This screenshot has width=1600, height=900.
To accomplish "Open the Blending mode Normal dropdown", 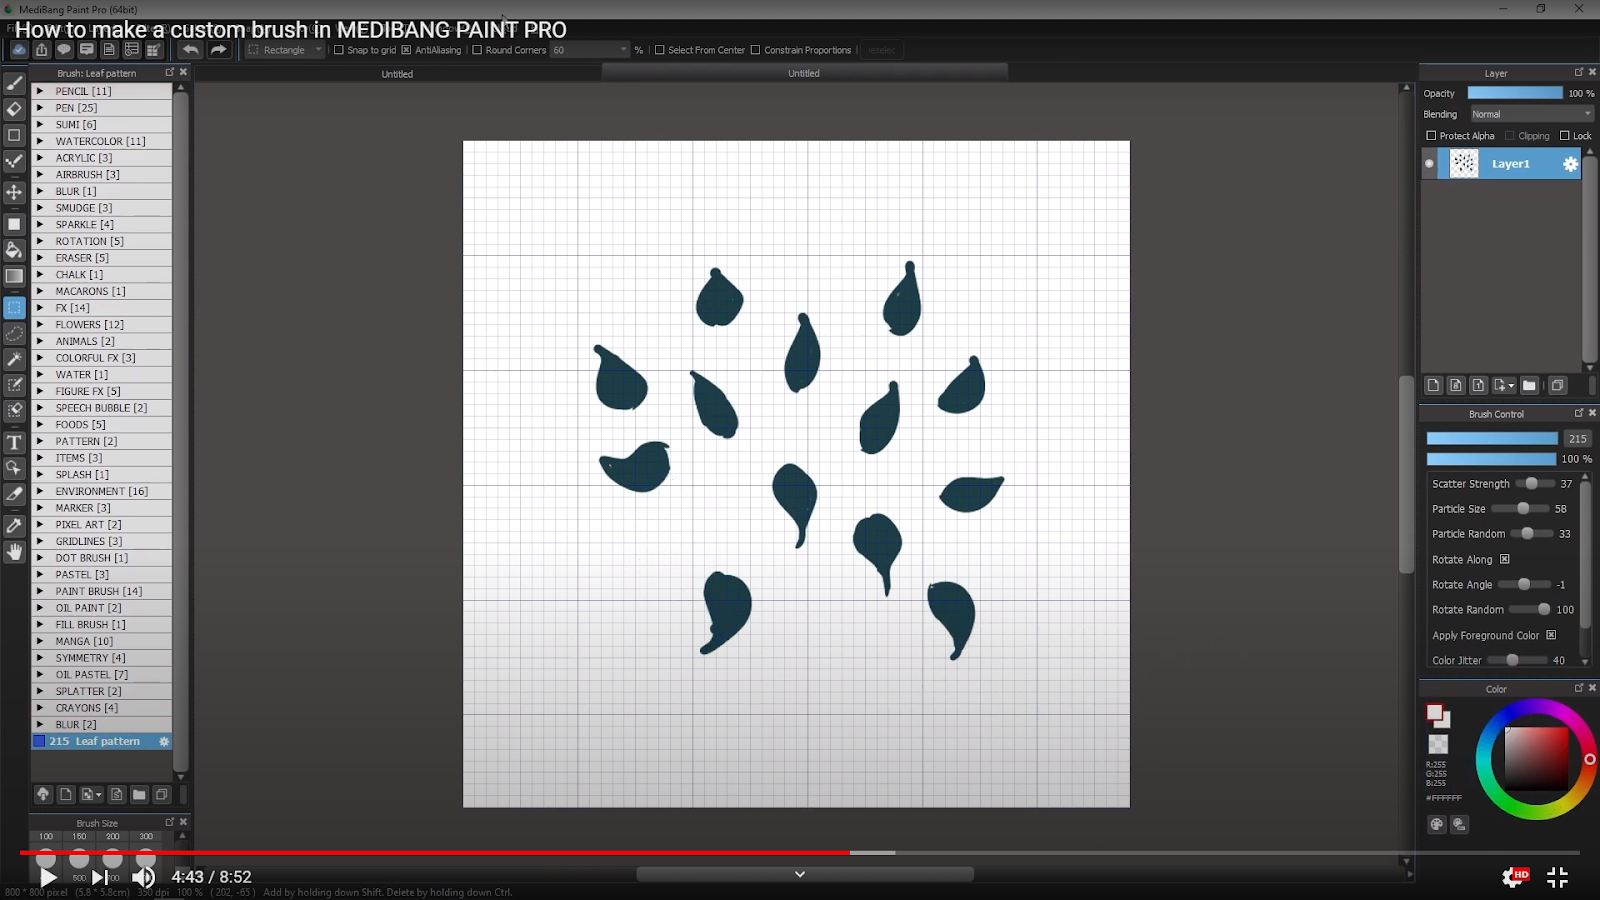I will coord(1531,114).
